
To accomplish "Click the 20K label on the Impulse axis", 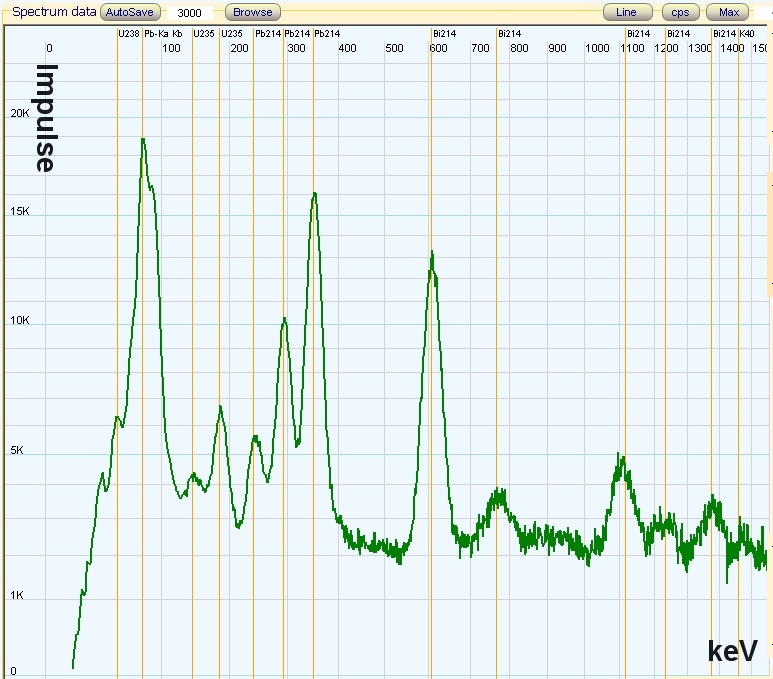I will point(20,114).
